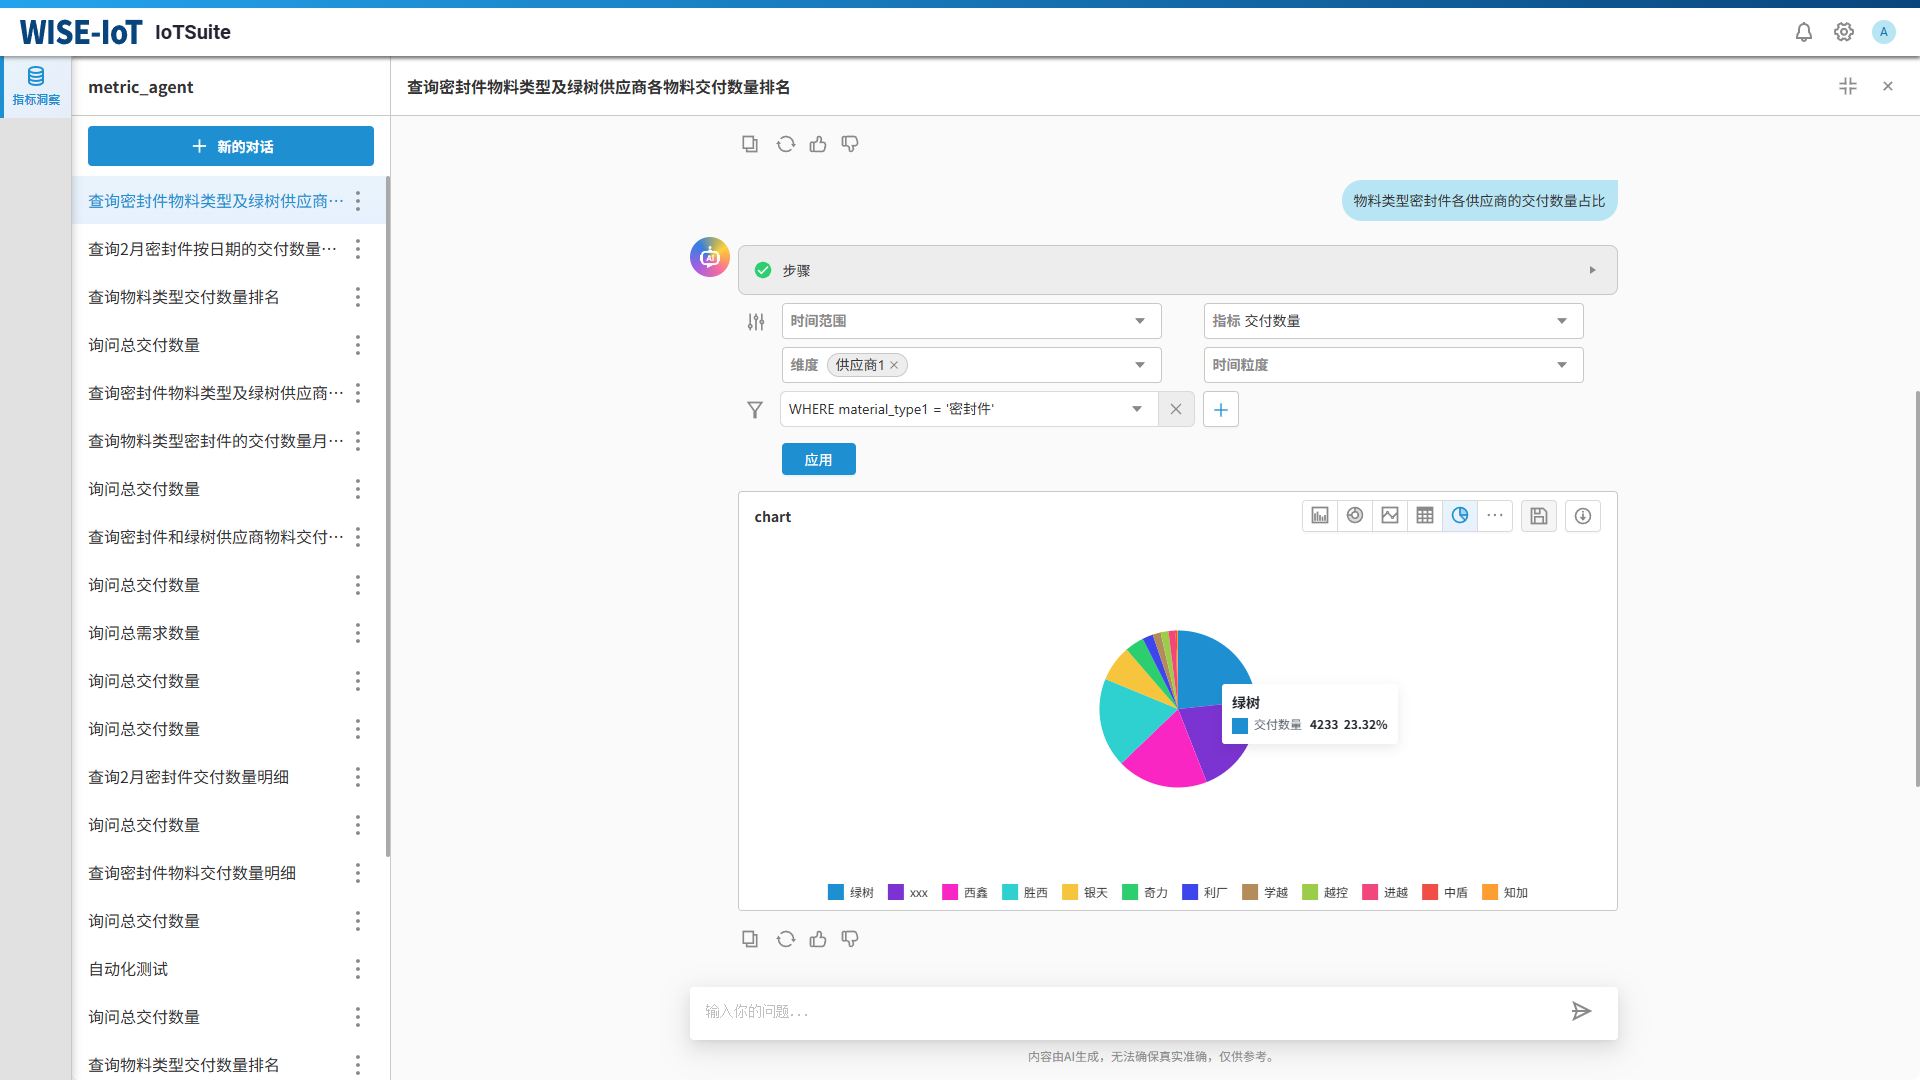Switch chart to bar chart view
The height and width of the screenshot is (1080, 1920).
pos(1320,516)
